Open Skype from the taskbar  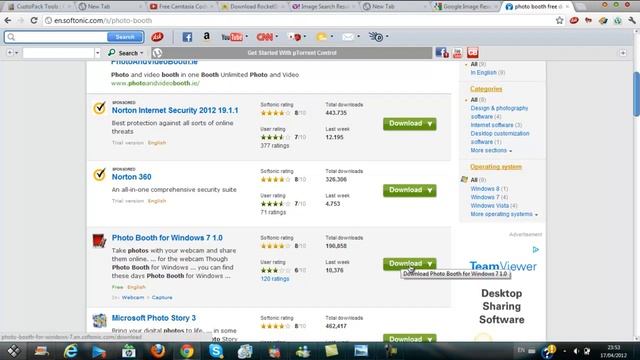[216, 351]
